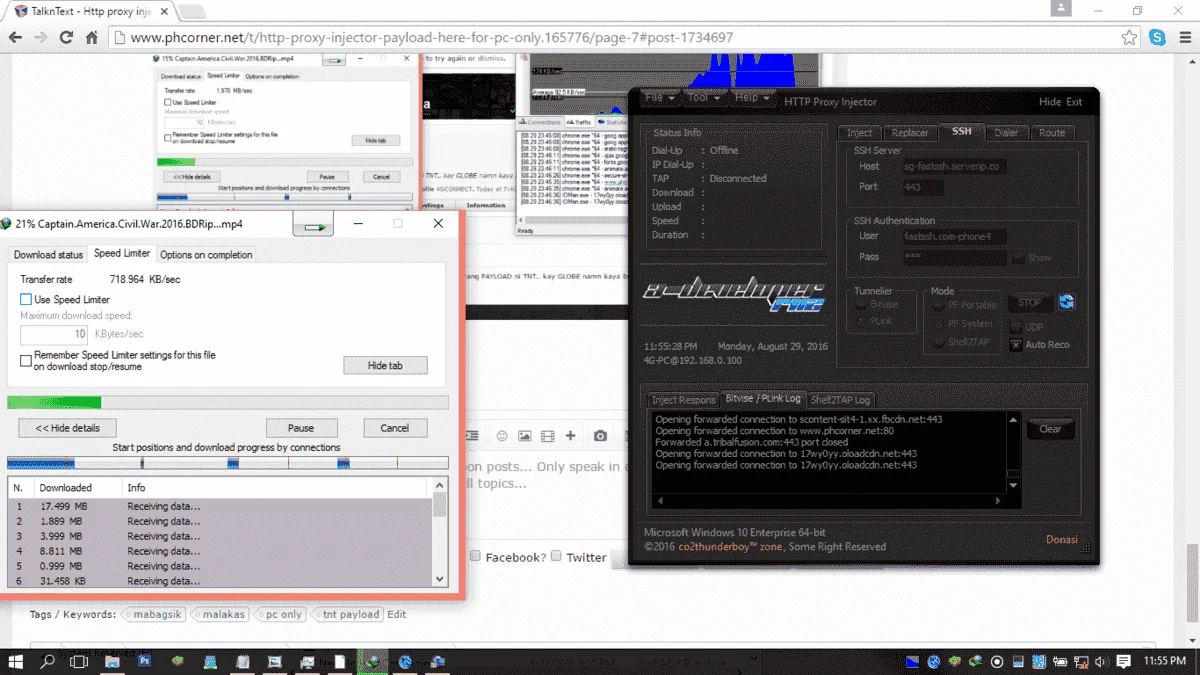1200x675 pixels.
Task: Open Task View on the taskbar
Action: [80, 661]
